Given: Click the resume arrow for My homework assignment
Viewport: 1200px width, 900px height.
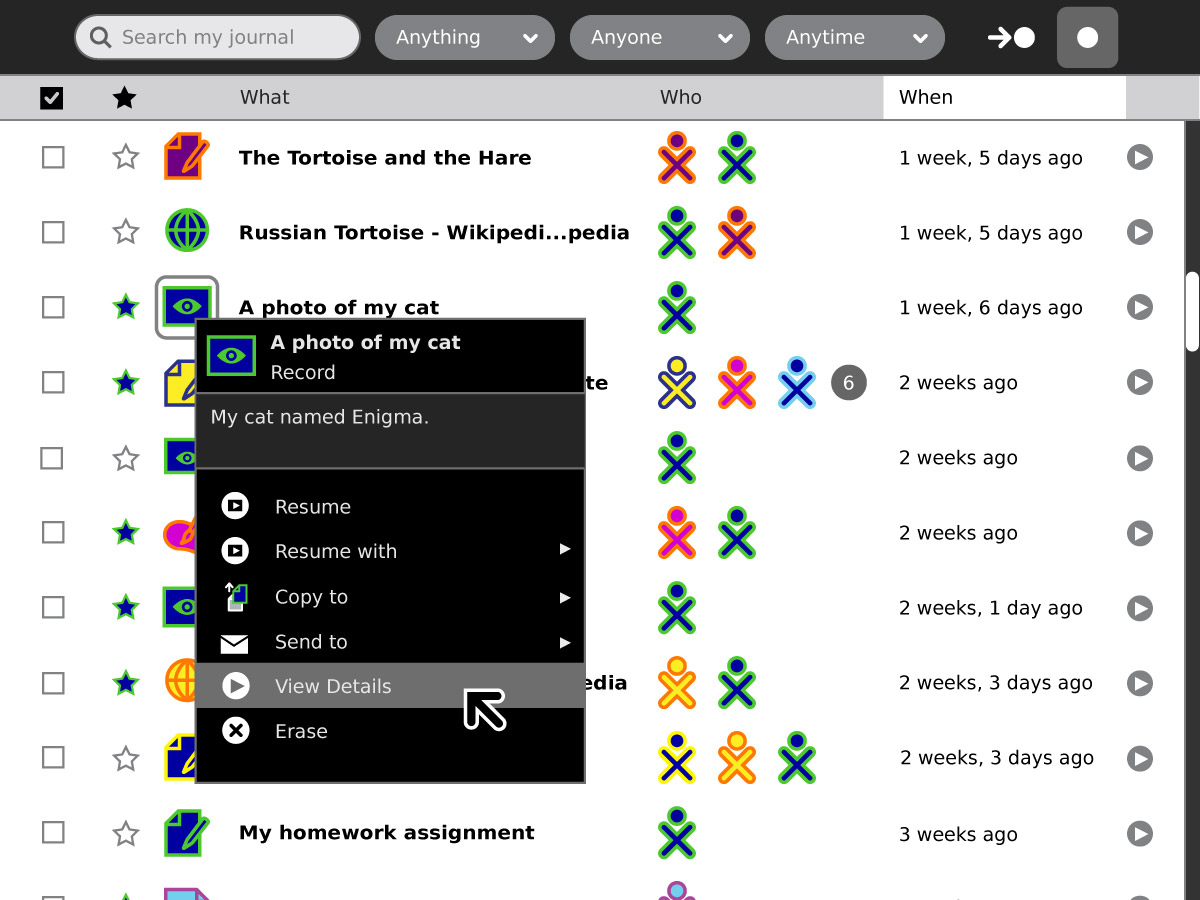Looking at the screenshot, I should (1140, 833).
